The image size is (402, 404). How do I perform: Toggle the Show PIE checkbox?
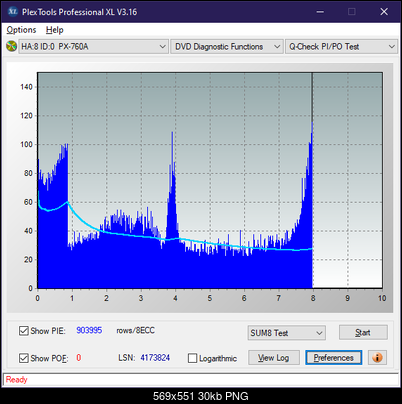click(24, 331)
